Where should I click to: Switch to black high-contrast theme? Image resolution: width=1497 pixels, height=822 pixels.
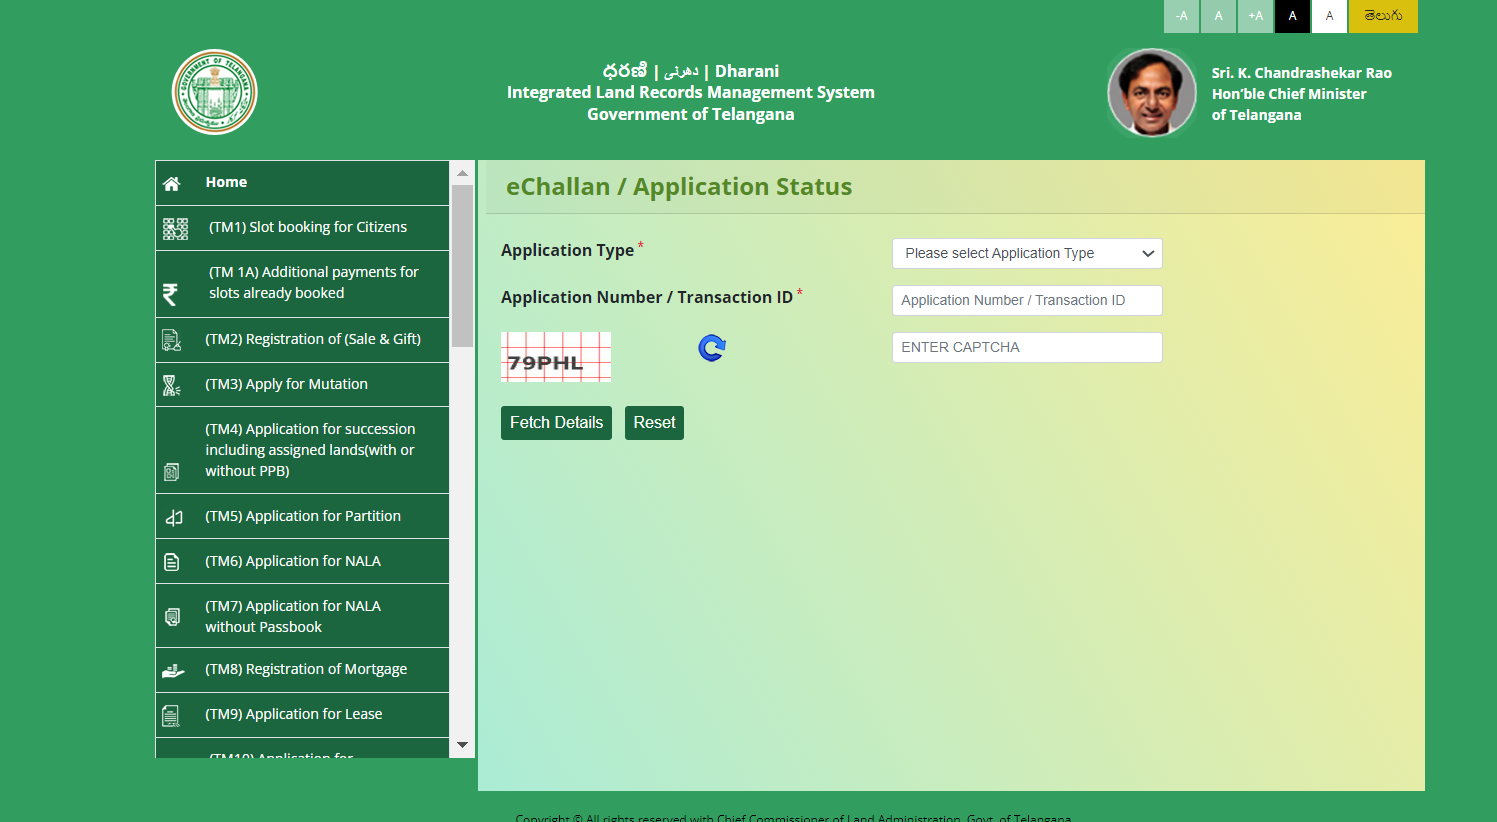pos(1292,16)
